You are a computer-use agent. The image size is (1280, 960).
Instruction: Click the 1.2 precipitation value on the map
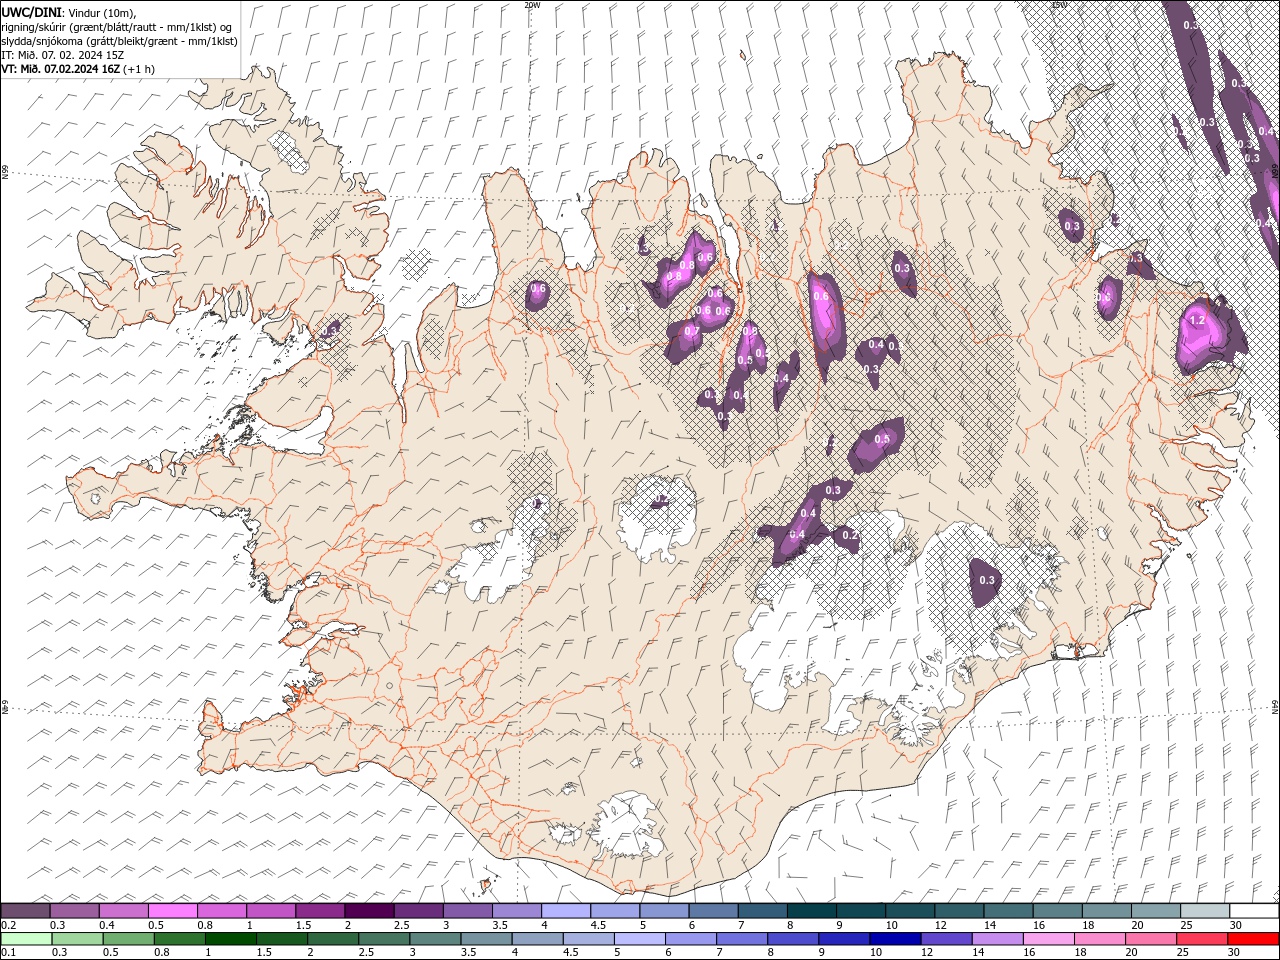(1197, 321)
